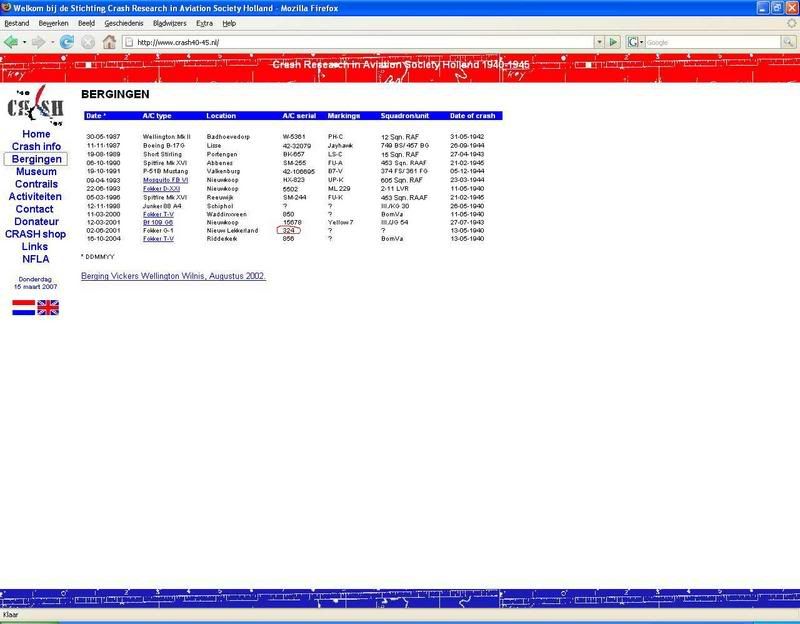The height and width of the screenshot is (624, 800).
Task: Click the Squadron/unit column header
Action: point(405,116)
